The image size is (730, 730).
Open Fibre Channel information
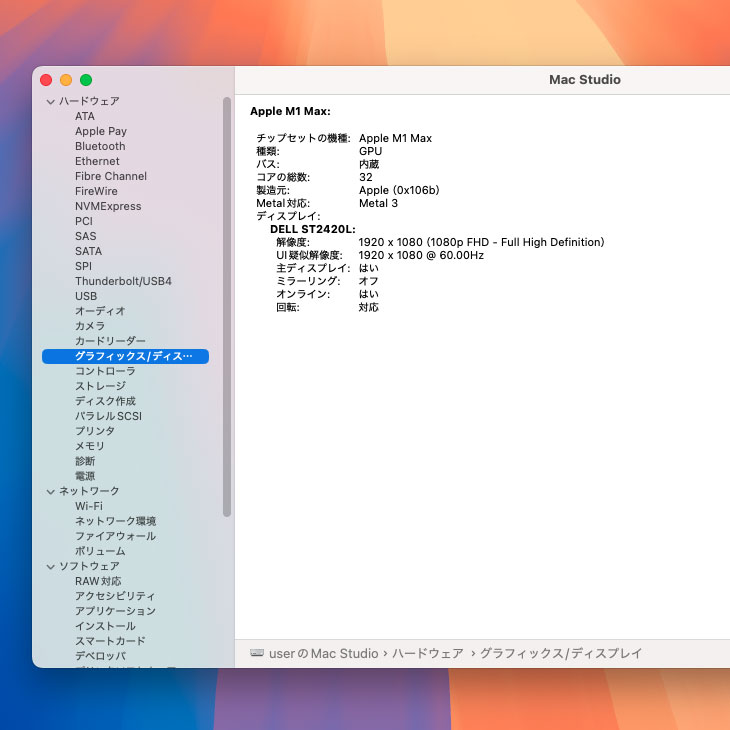coord(111,176)
